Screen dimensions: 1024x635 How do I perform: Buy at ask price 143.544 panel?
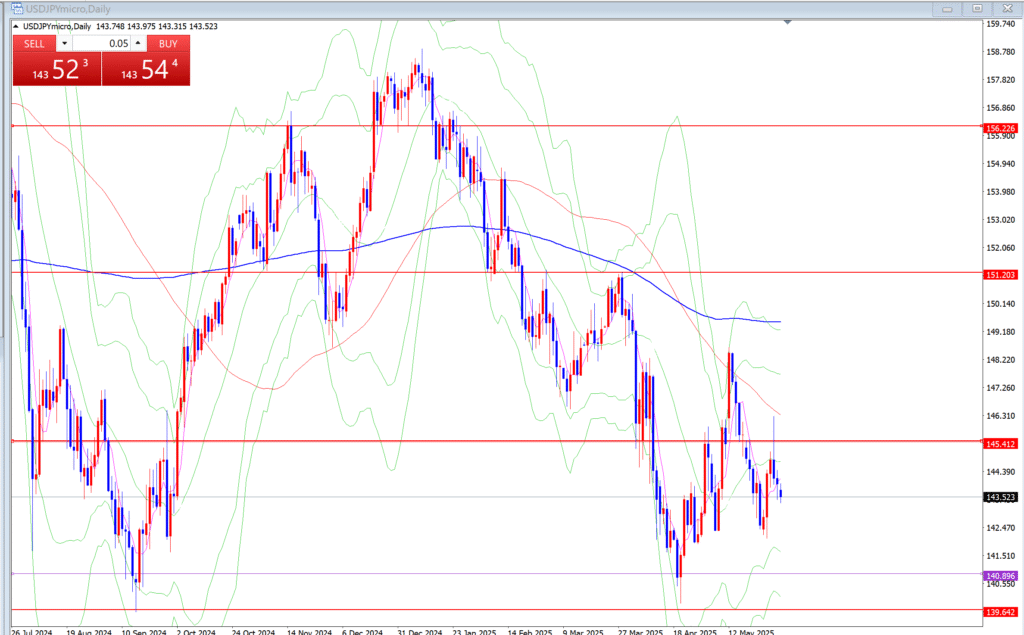pyautogui.click(x=146, y=69)
